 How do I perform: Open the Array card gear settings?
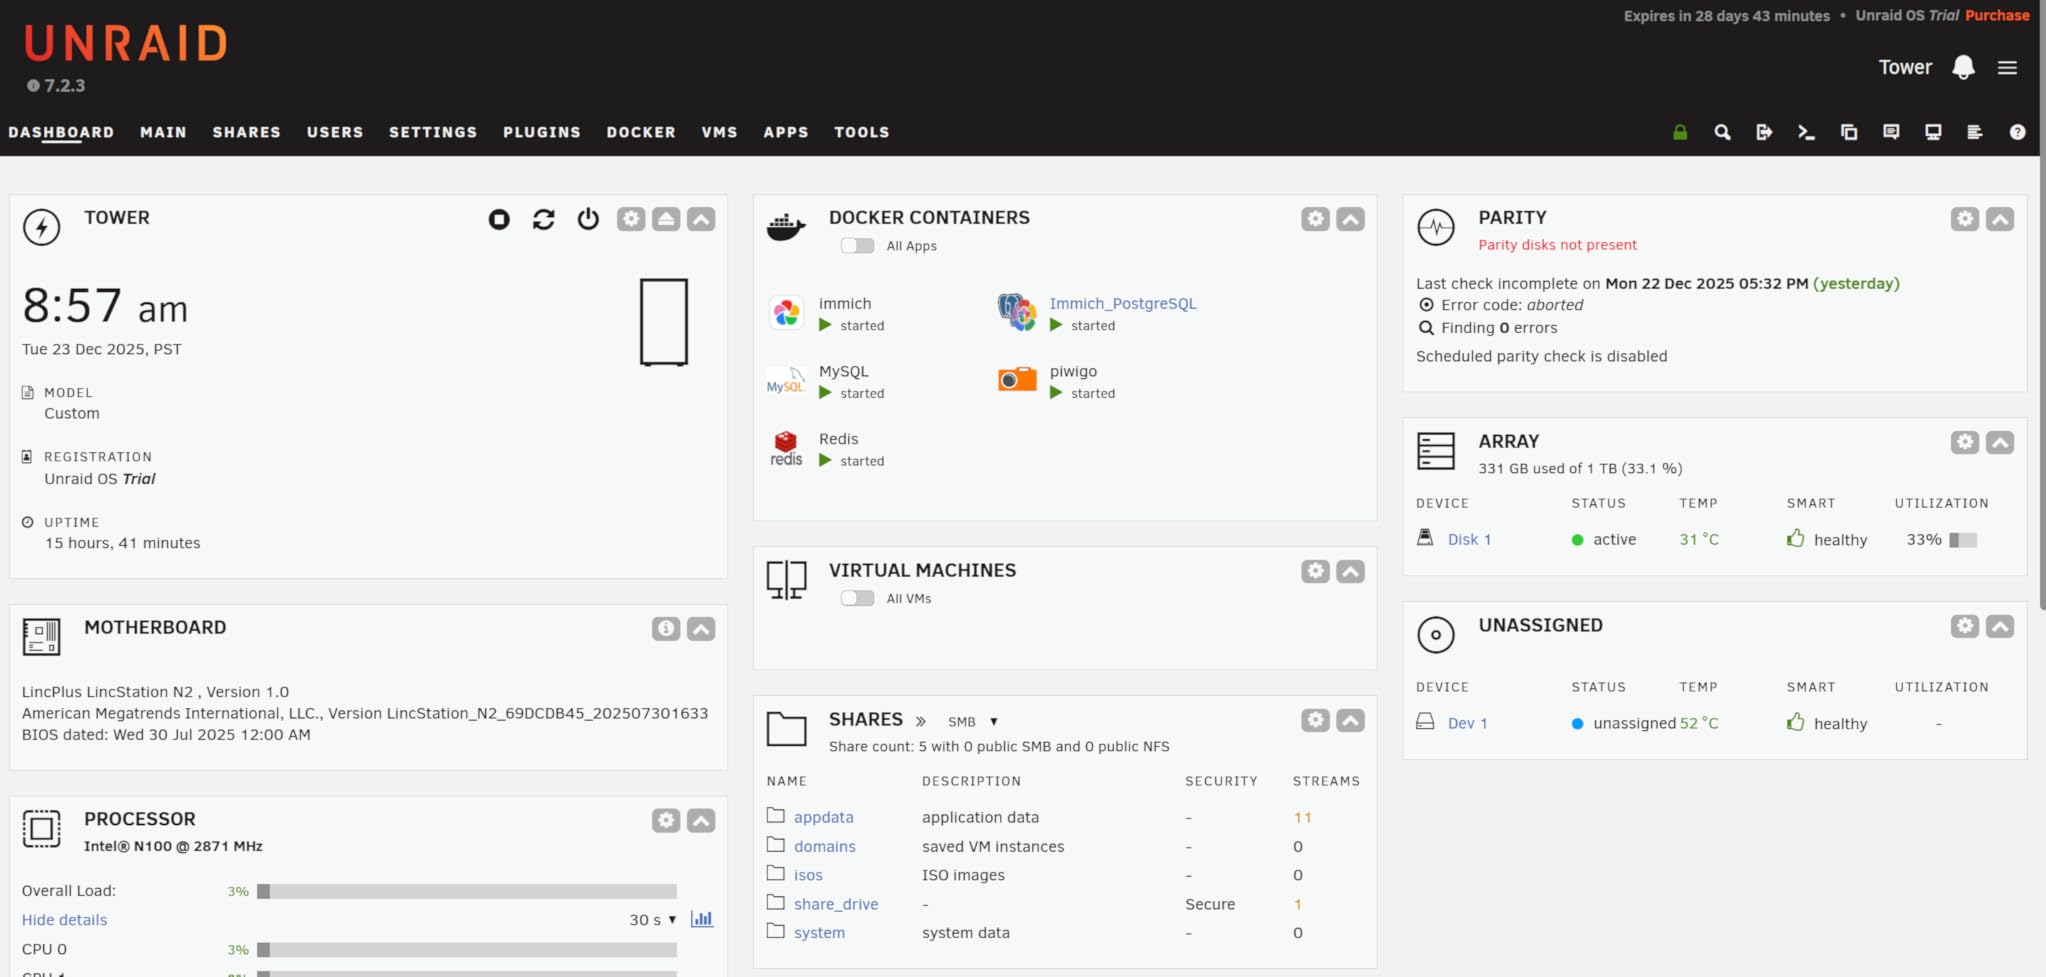click(x=1965, y=442)
